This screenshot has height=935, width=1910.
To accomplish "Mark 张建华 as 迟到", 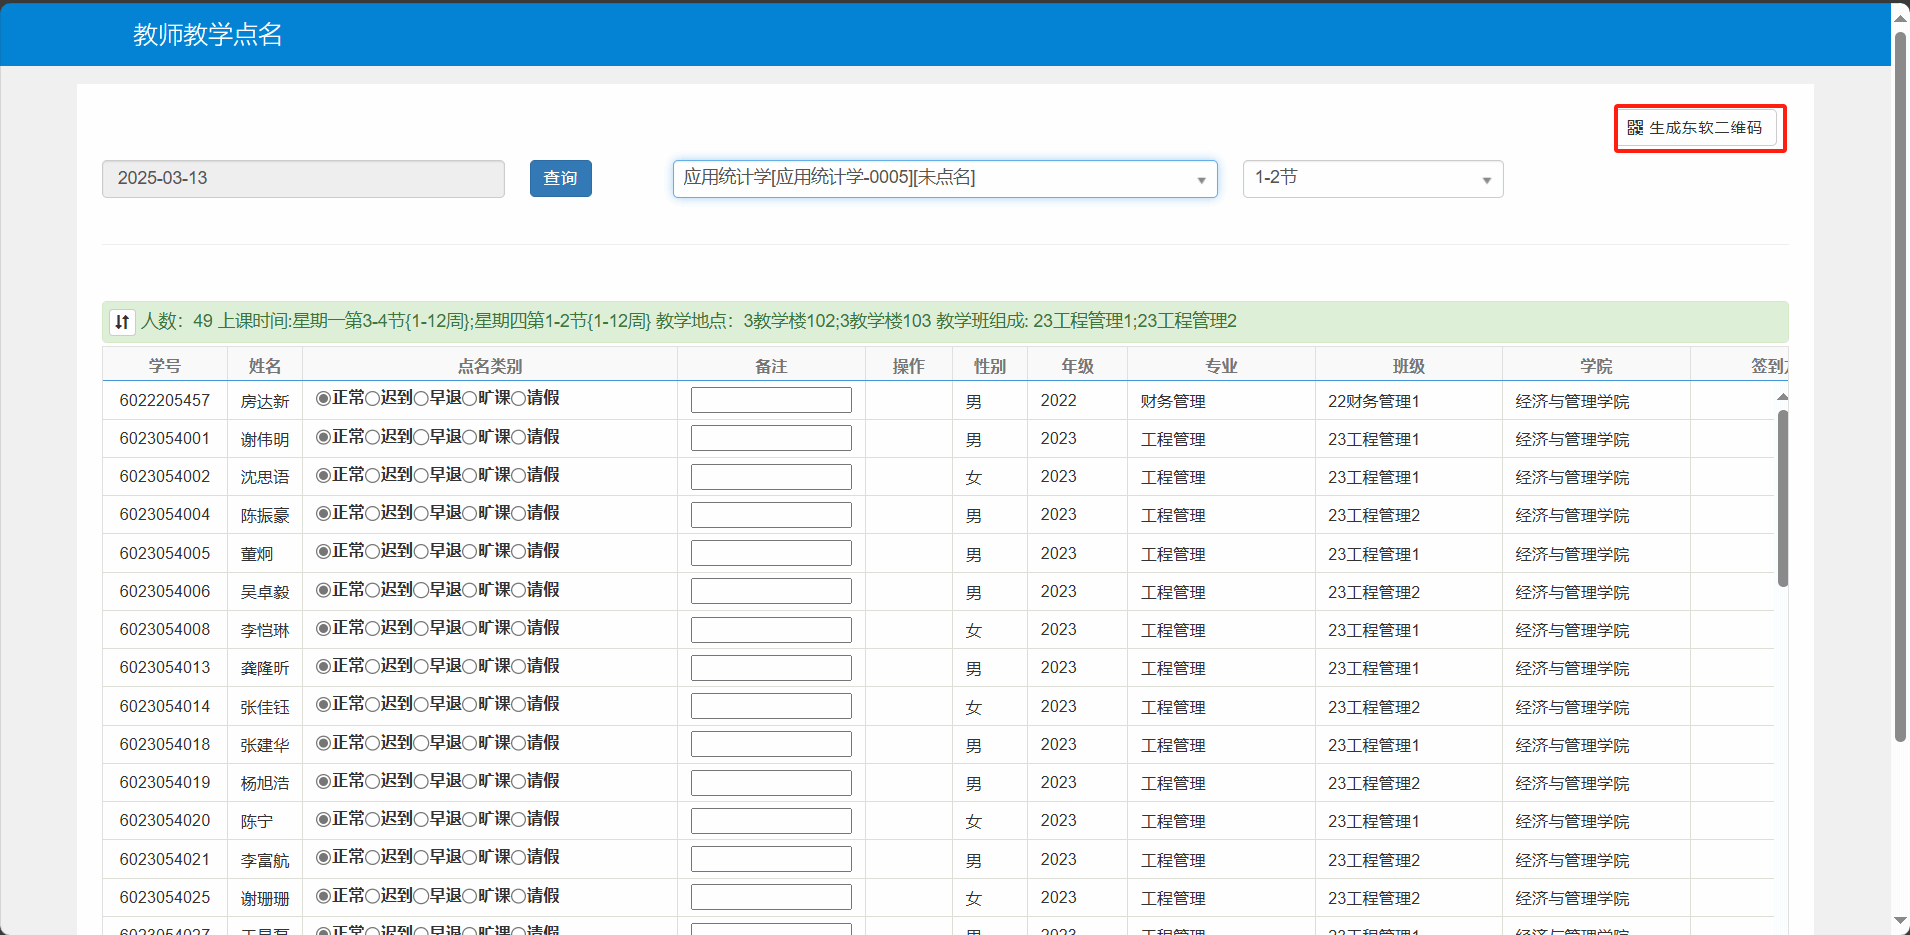I will pos(372,743).
